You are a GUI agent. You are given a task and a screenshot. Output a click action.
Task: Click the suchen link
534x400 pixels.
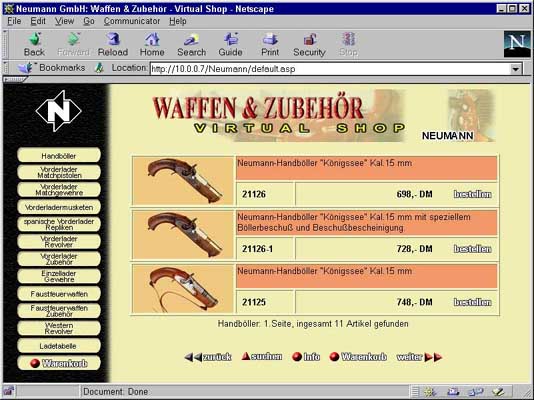262,357
